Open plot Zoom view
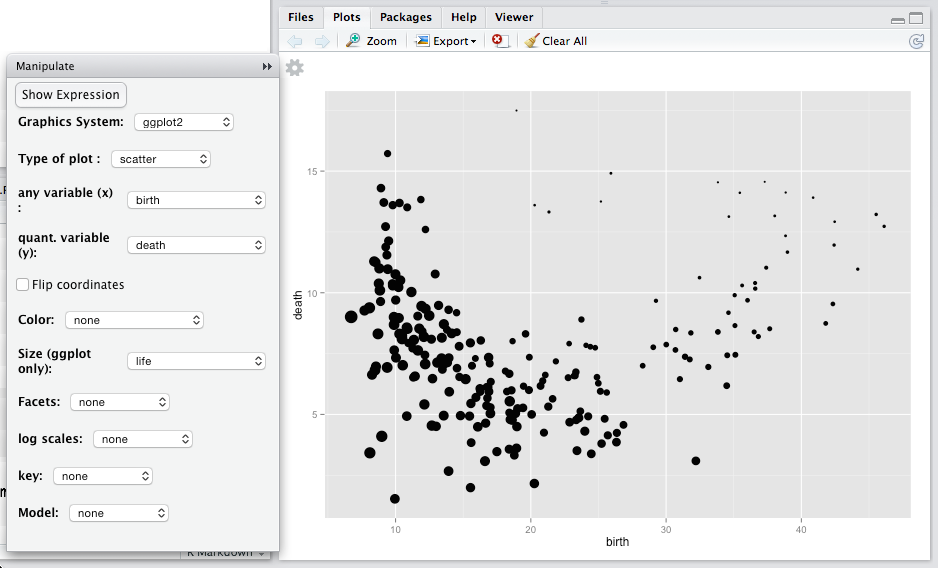938x568 pixels. [x=371, y=41]
